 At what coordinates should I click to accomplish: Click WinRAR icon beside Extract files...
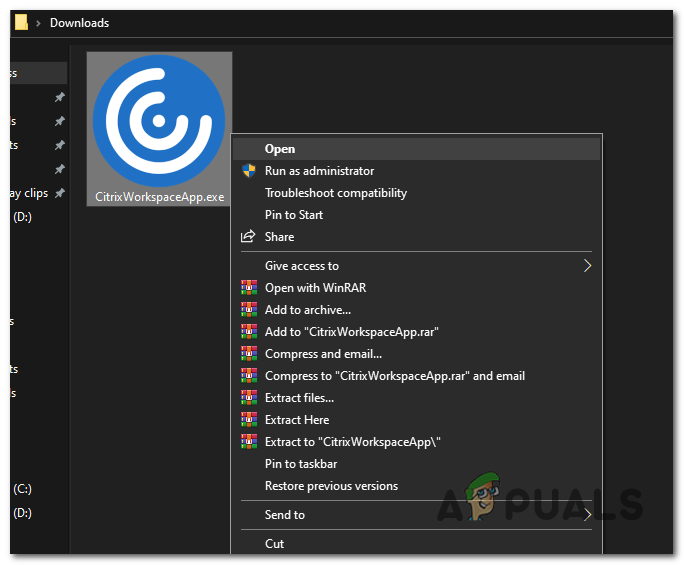(x=249, y=397)
